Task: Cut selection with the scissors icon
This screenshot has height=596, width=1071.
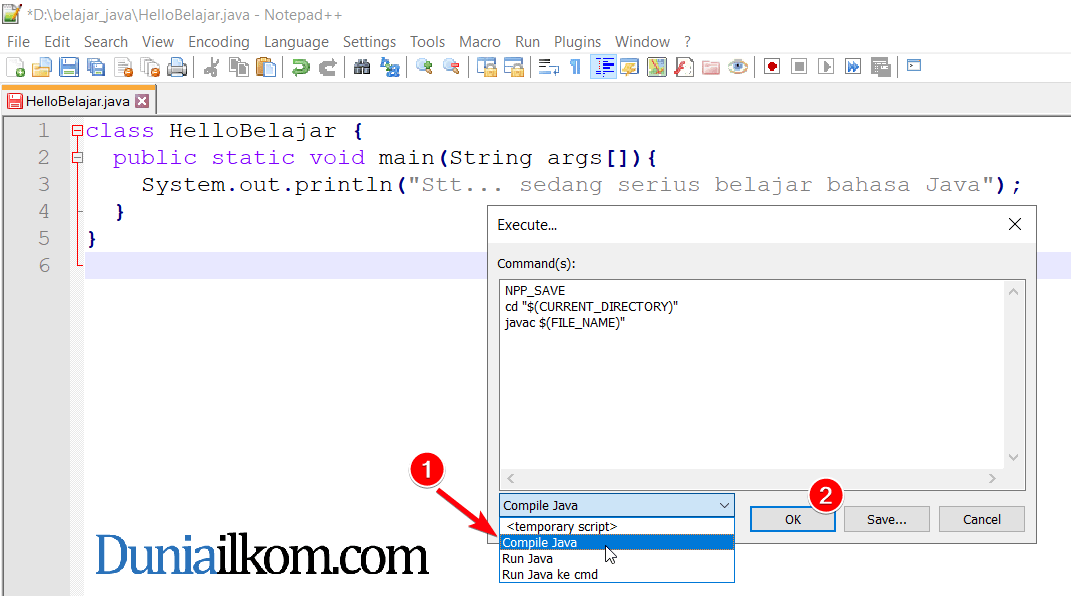Action: [212, 67]
